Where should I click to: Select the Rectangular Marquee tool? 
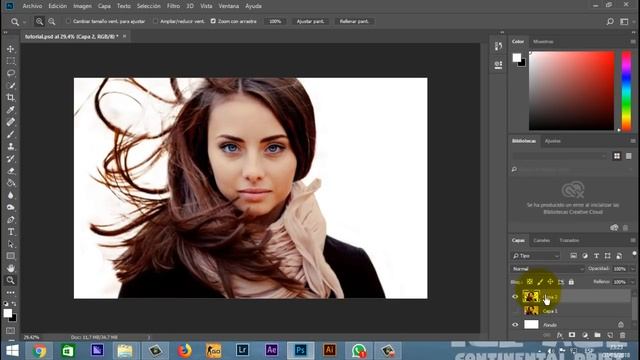tap(11, 61)
